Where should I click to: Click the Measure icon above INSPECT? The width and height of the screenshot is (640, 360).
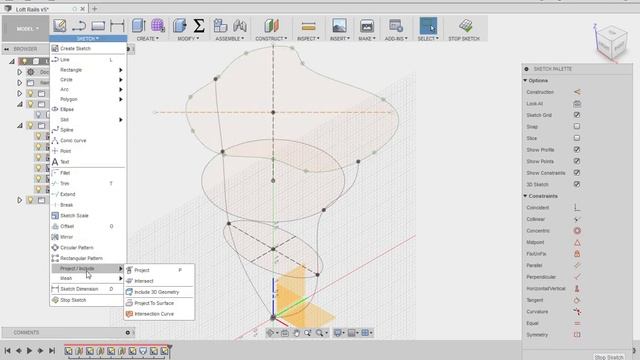tap(309, 27)
